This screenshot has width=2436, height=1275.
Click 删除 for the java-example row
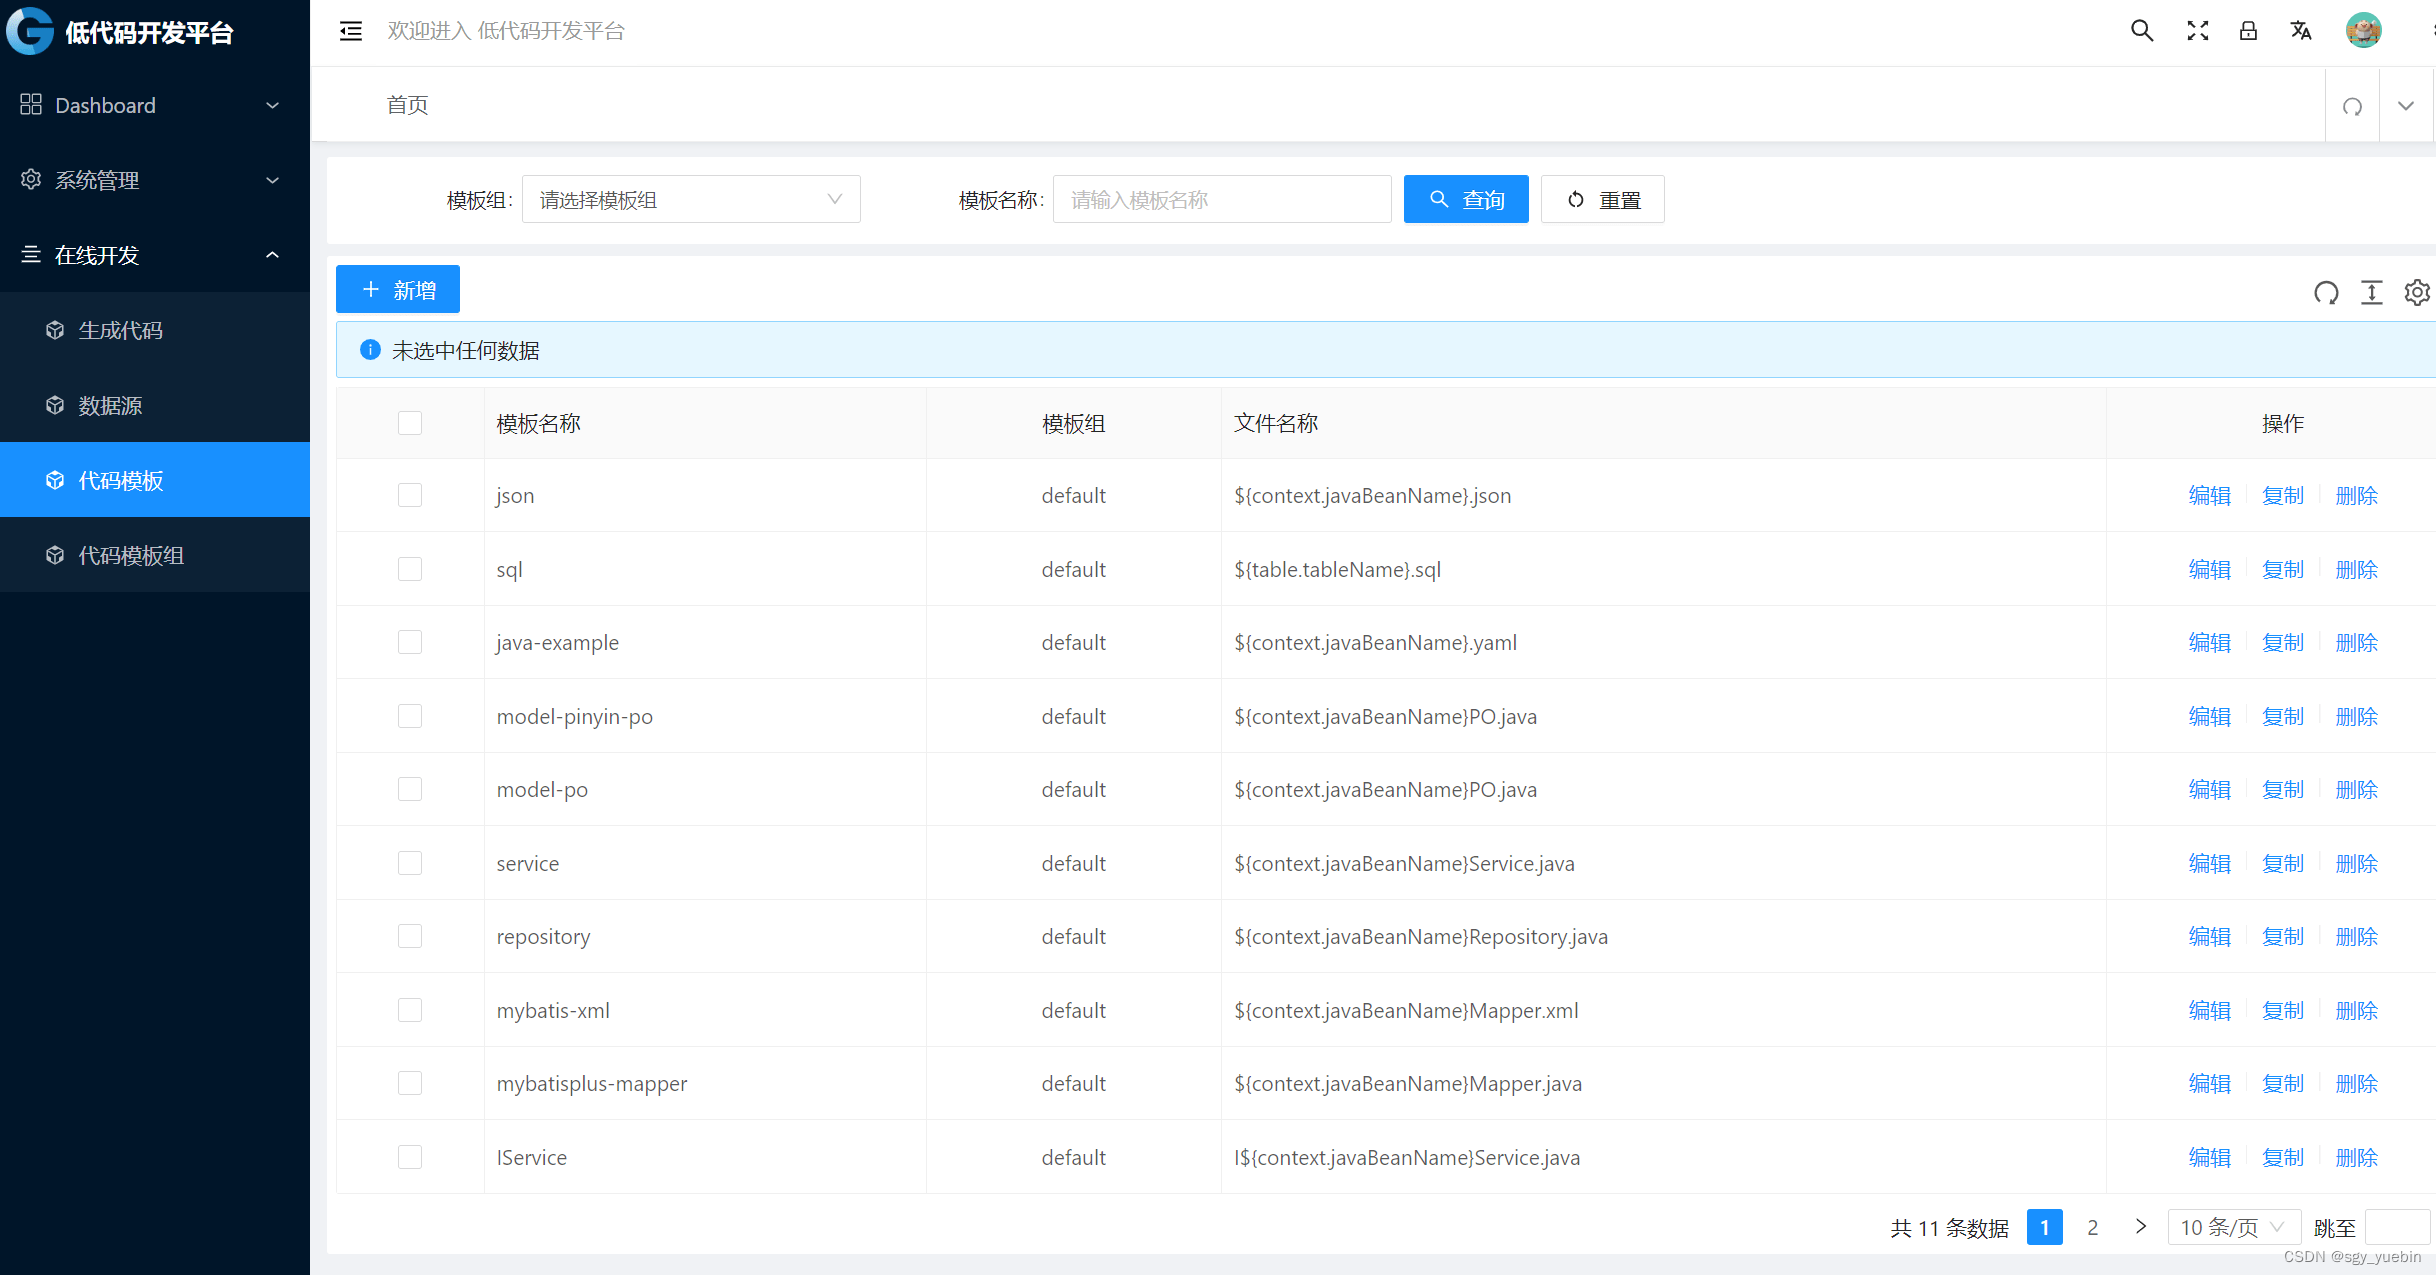click(x=2357, y=642)
